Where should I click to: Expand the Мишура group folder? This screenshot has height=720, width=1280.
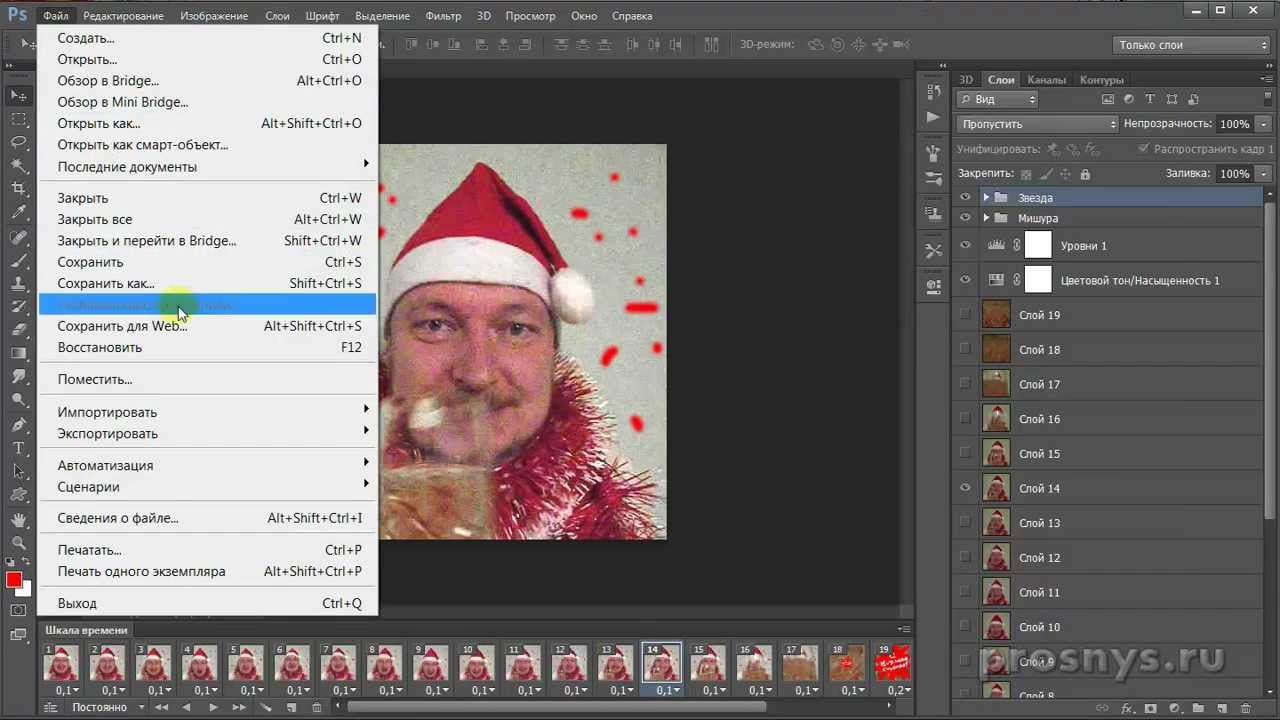(x=986, y=218)
